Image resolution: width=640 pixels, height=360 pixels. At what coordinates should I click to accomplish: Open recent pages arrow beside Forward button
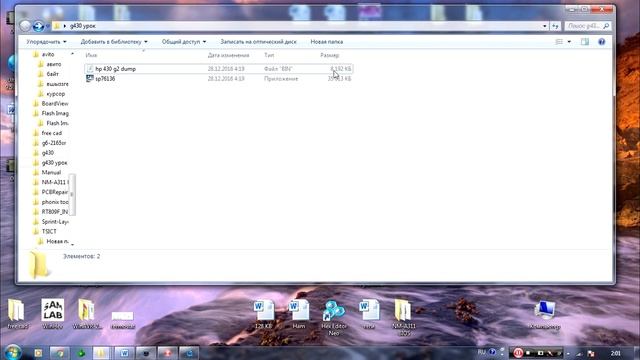pos(48,26)
